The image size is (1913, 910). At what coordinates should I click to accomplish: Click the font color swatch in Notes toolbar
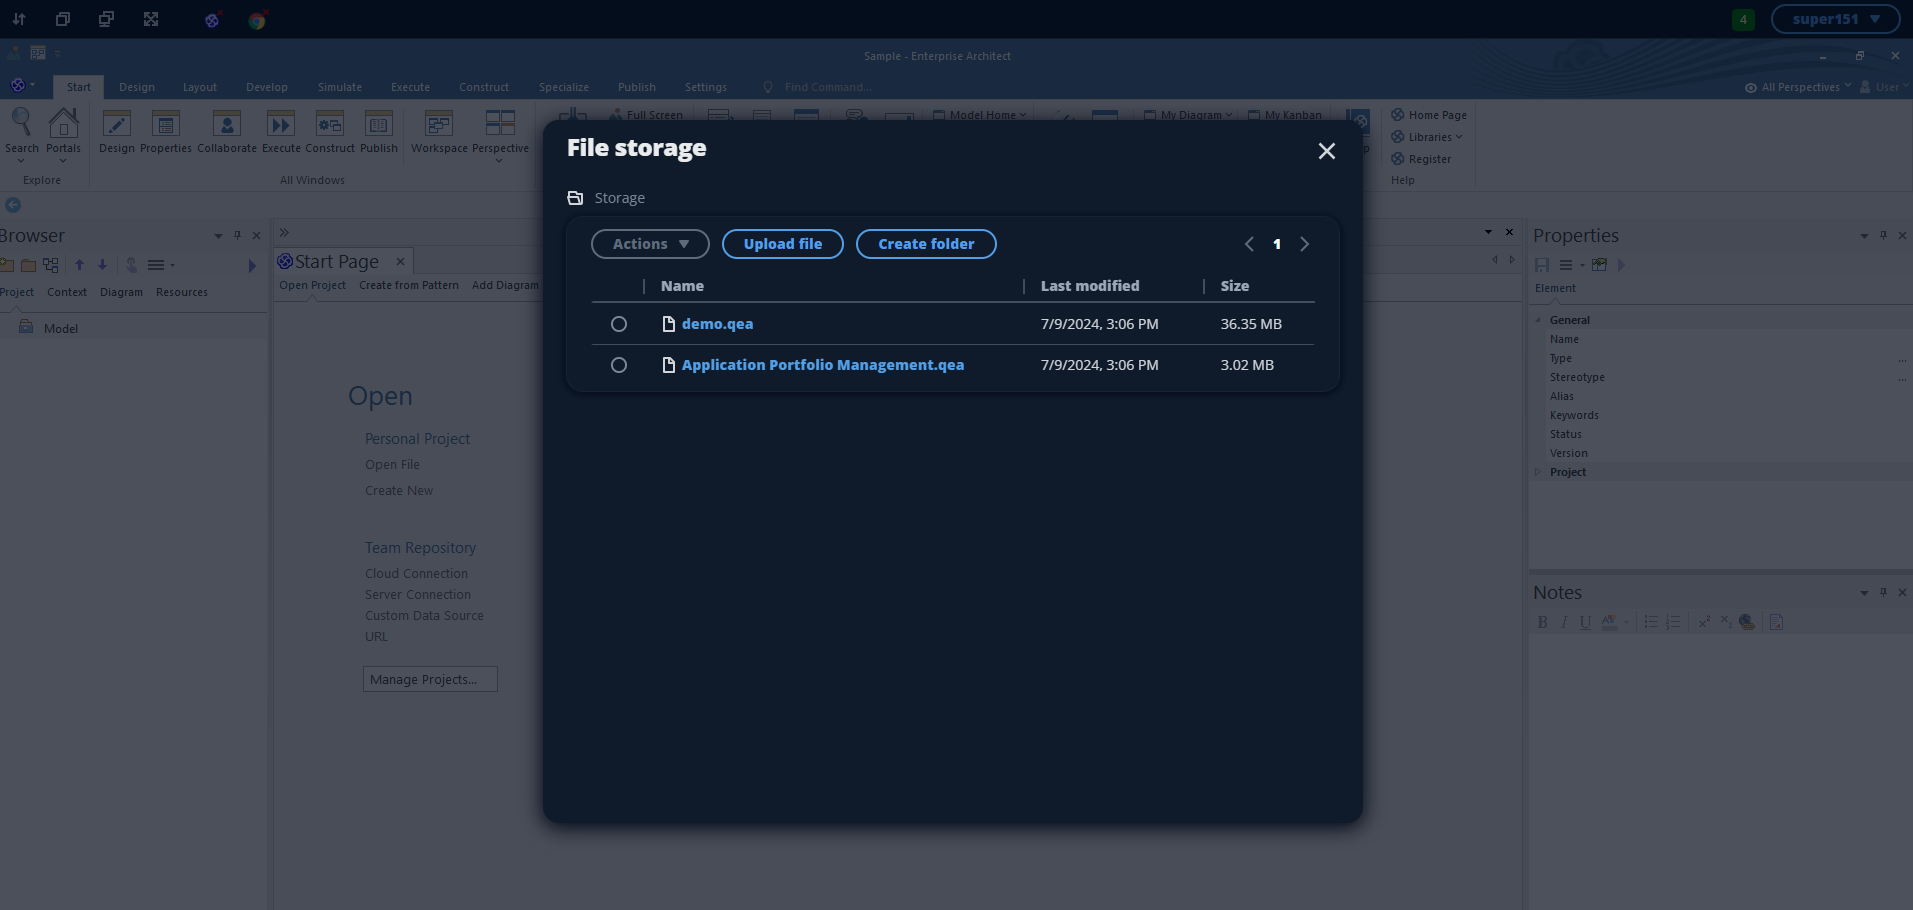(1609, 622)
